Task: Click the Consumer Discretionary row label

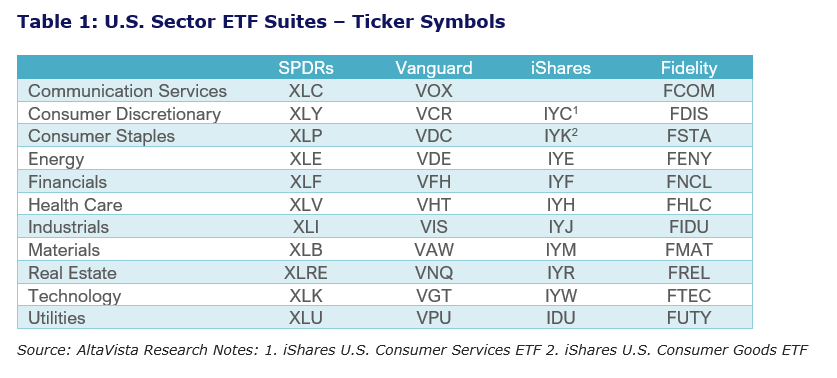Action: pos(124,114)
